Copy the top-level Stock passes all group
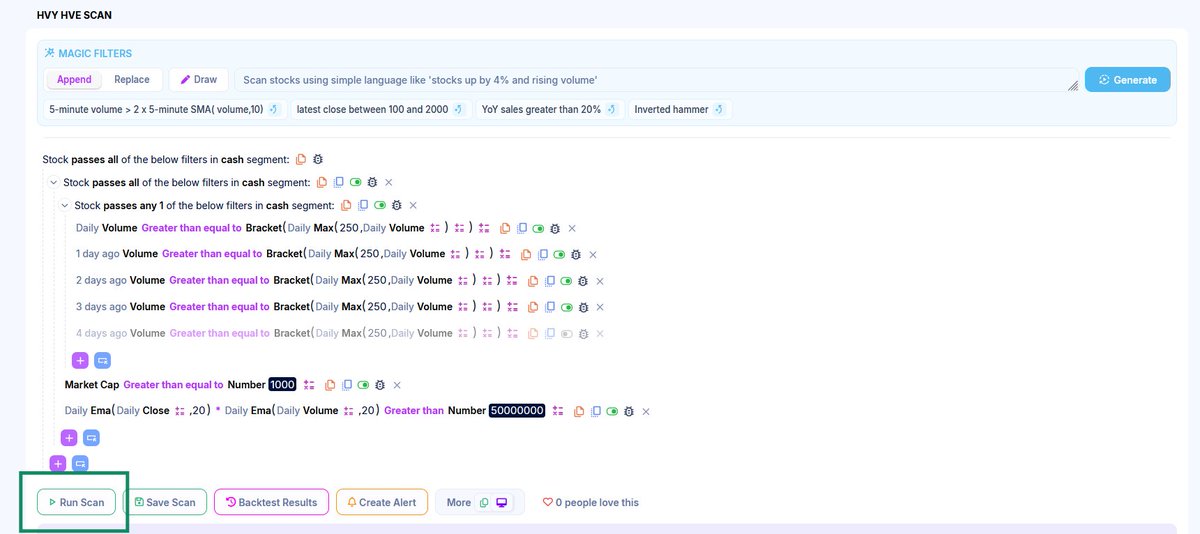 tap(301, 159)
